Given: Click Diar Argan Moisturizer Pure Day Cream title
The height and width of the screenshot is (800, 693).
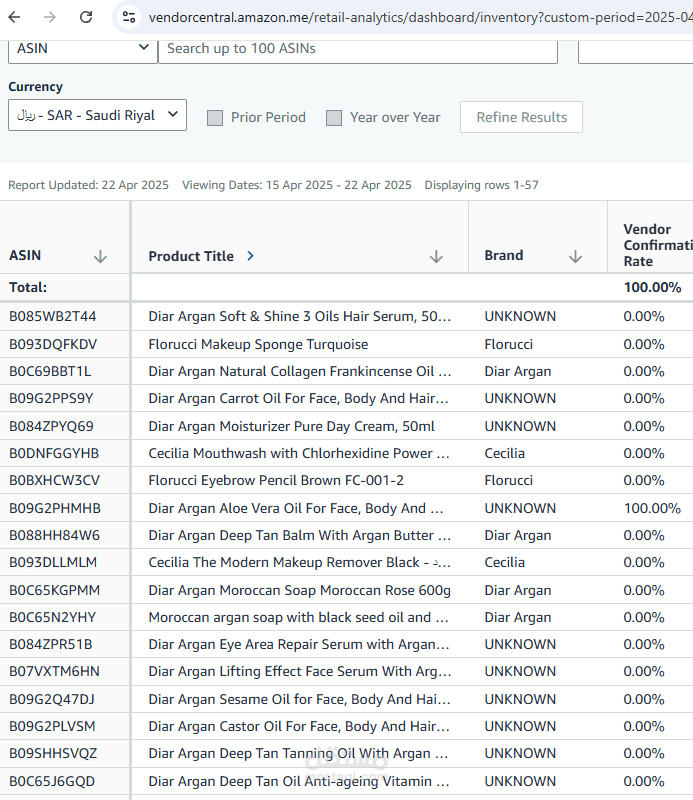Looking at the screenshot, I should 291,427.
